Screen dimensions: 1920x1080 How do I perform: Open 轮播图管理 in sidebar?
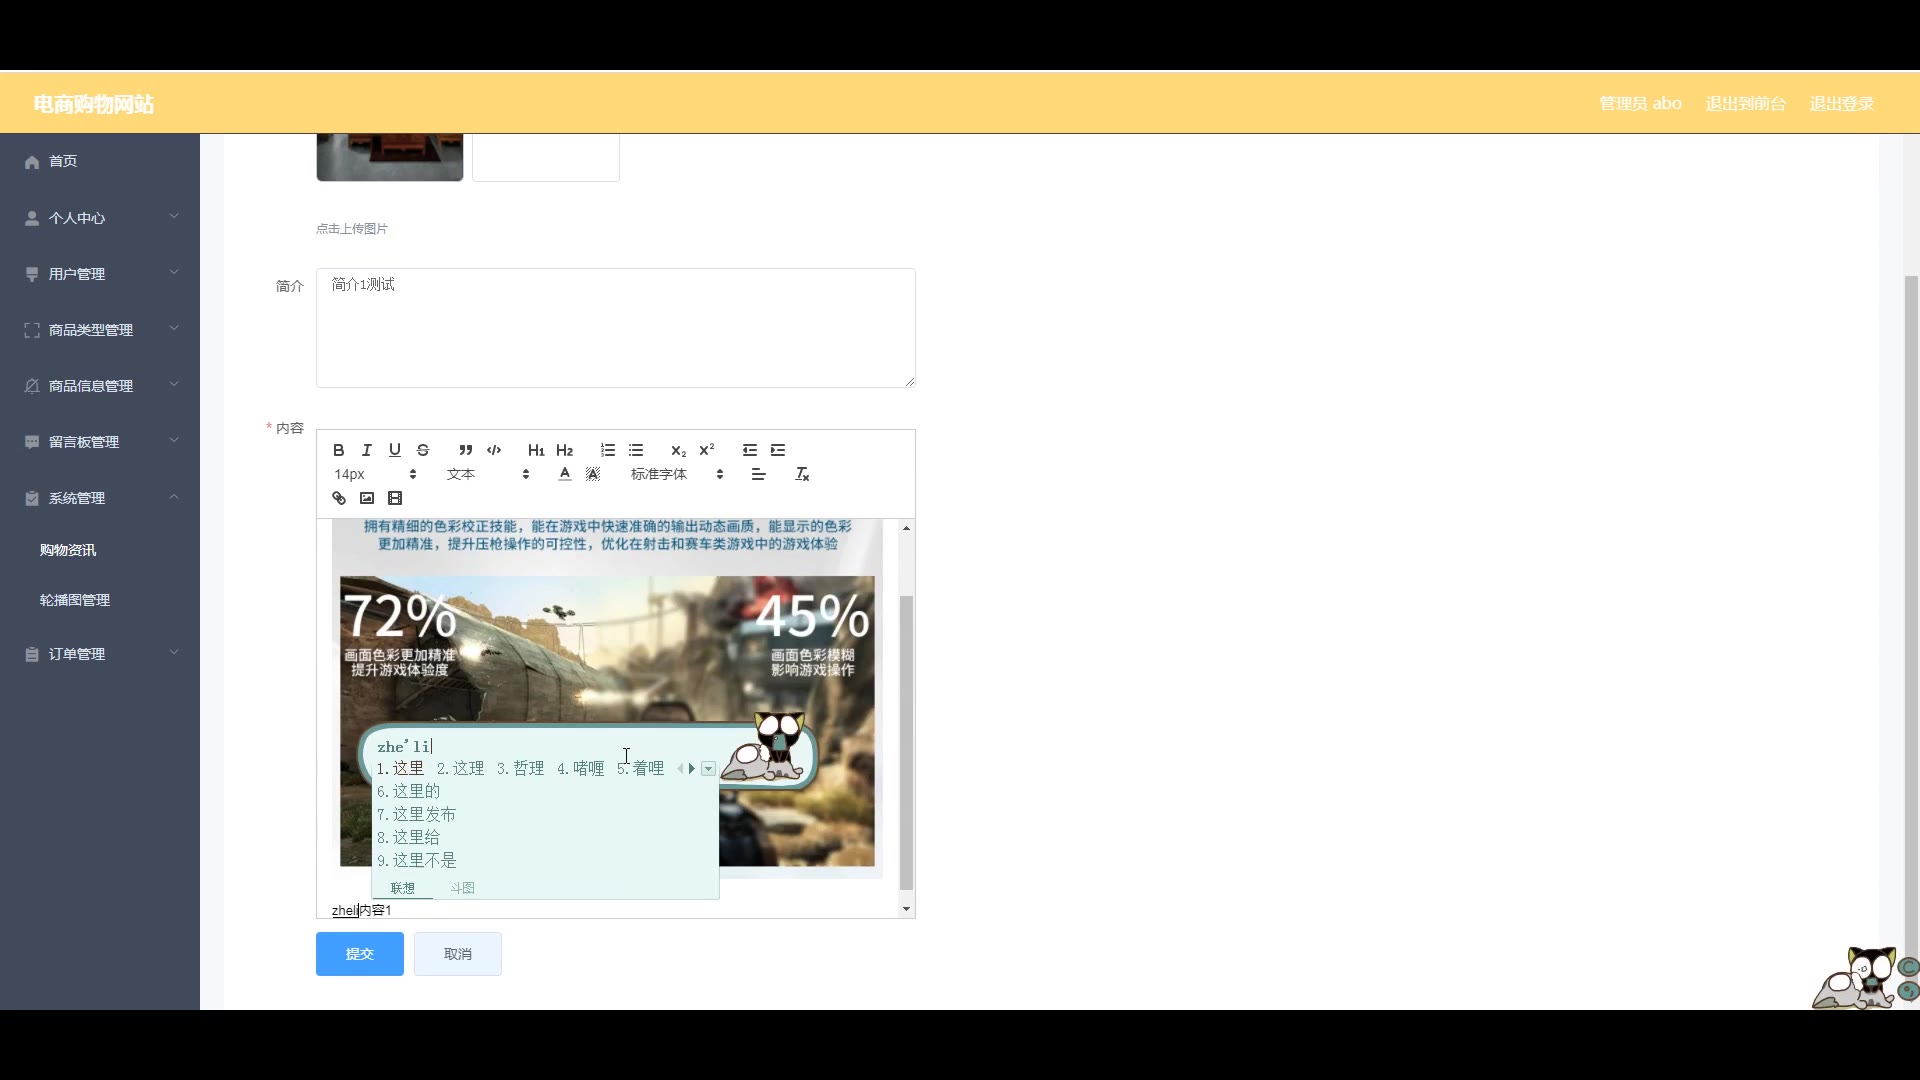[75, 600]
